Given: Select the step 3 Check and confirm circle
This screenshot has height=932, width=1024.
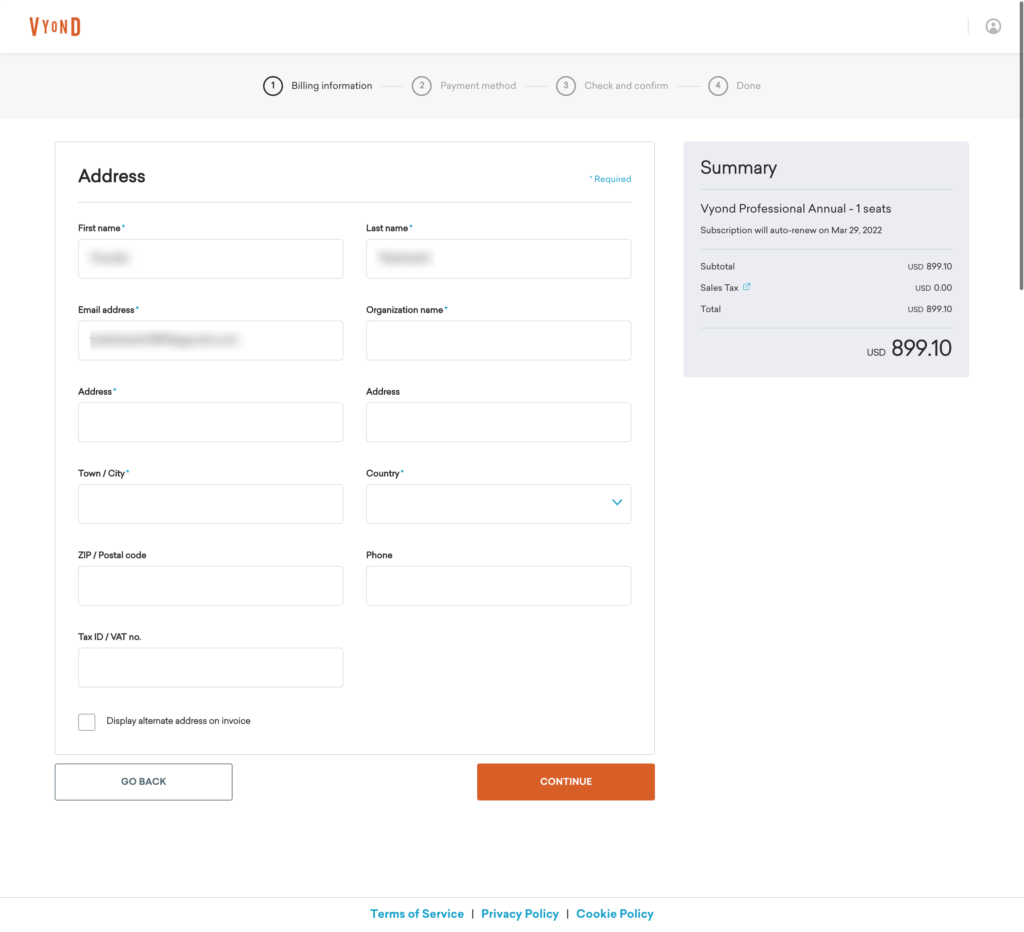Looking at the screenshot, I should (x=566, y=86).
